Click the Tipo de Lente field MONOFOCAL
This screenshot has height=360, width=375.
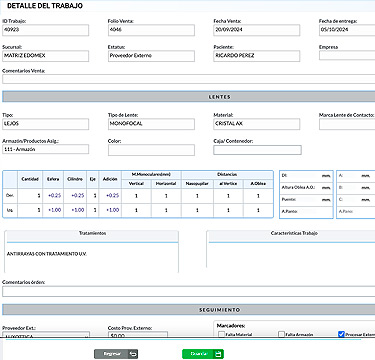151,124
